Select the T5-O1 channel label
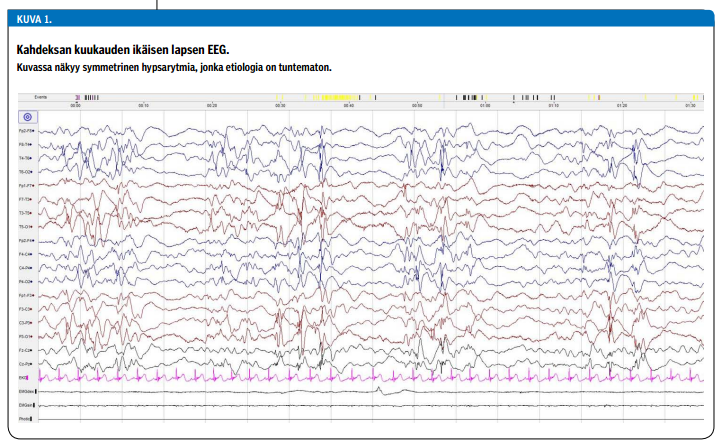The image size is (721, 444). pyautogui.click(x=25, y=227)
